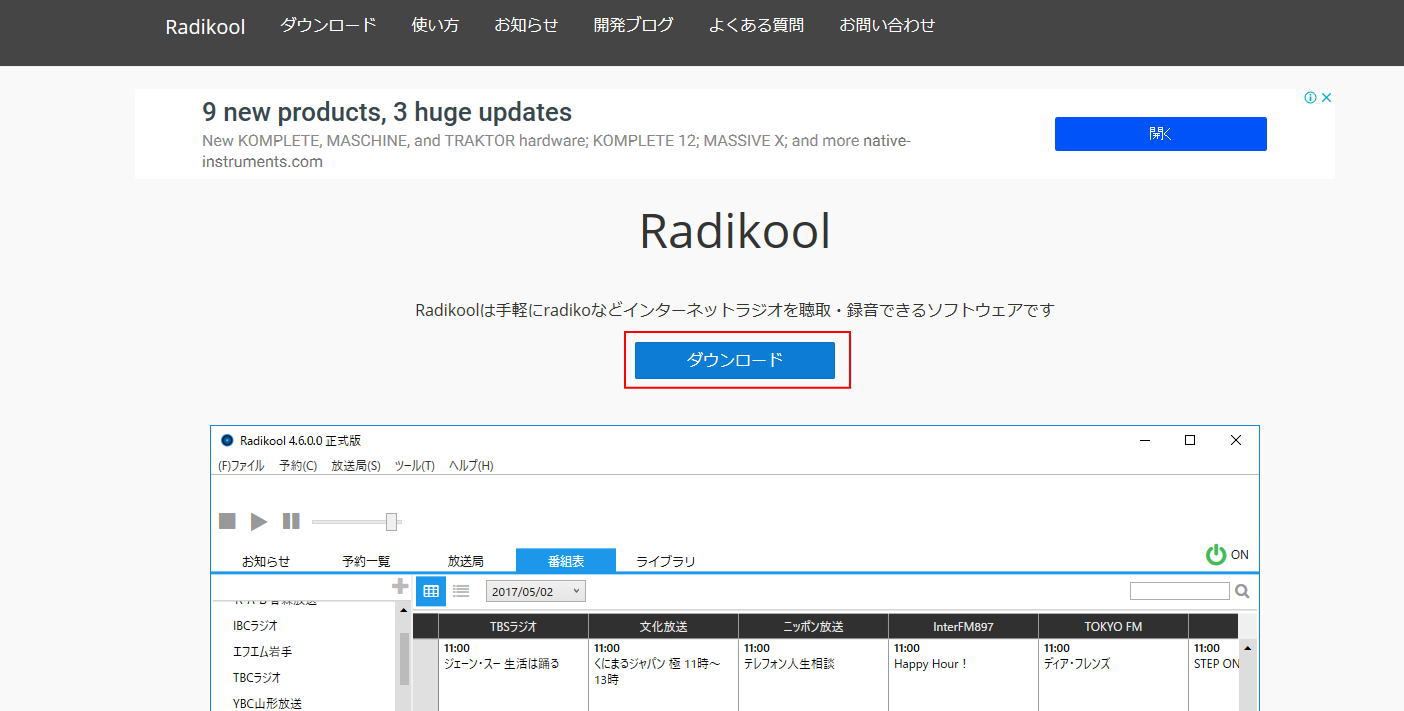The width and height of the screenshot is (1404, 711).
Task: Toggle the green power ON icon
Action: [x=1216, y=554]
